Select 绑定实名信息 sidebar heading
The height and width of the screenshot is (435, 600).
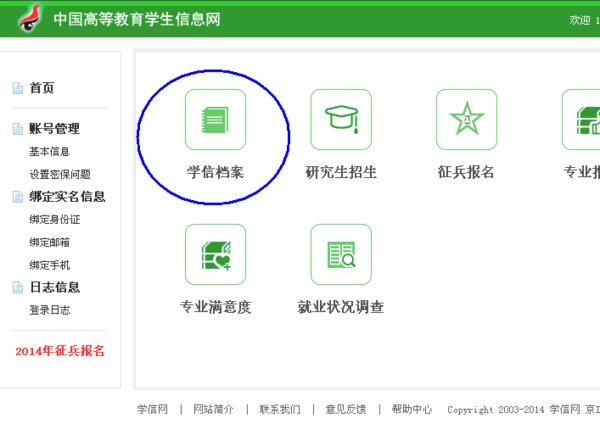pyautogui.click(x=67, y=197)
